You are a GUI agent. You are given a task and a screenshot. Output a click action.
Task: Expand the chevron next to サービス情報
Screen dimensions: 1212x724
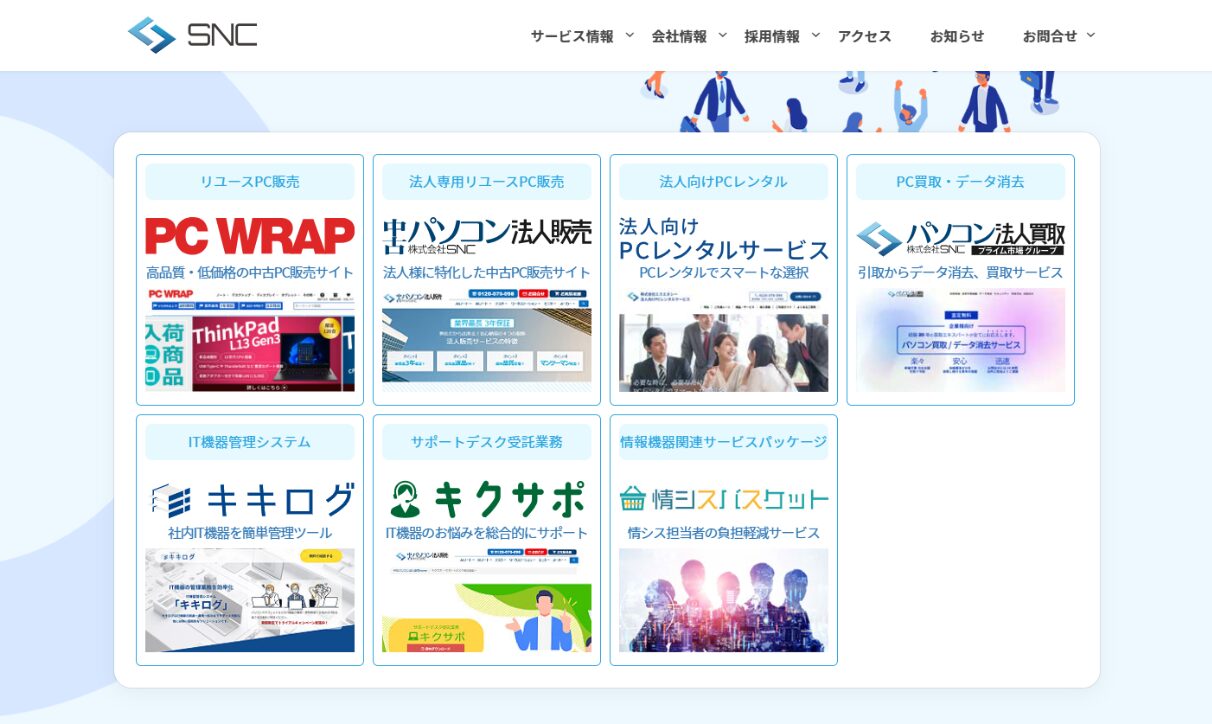tap(630, 35)
